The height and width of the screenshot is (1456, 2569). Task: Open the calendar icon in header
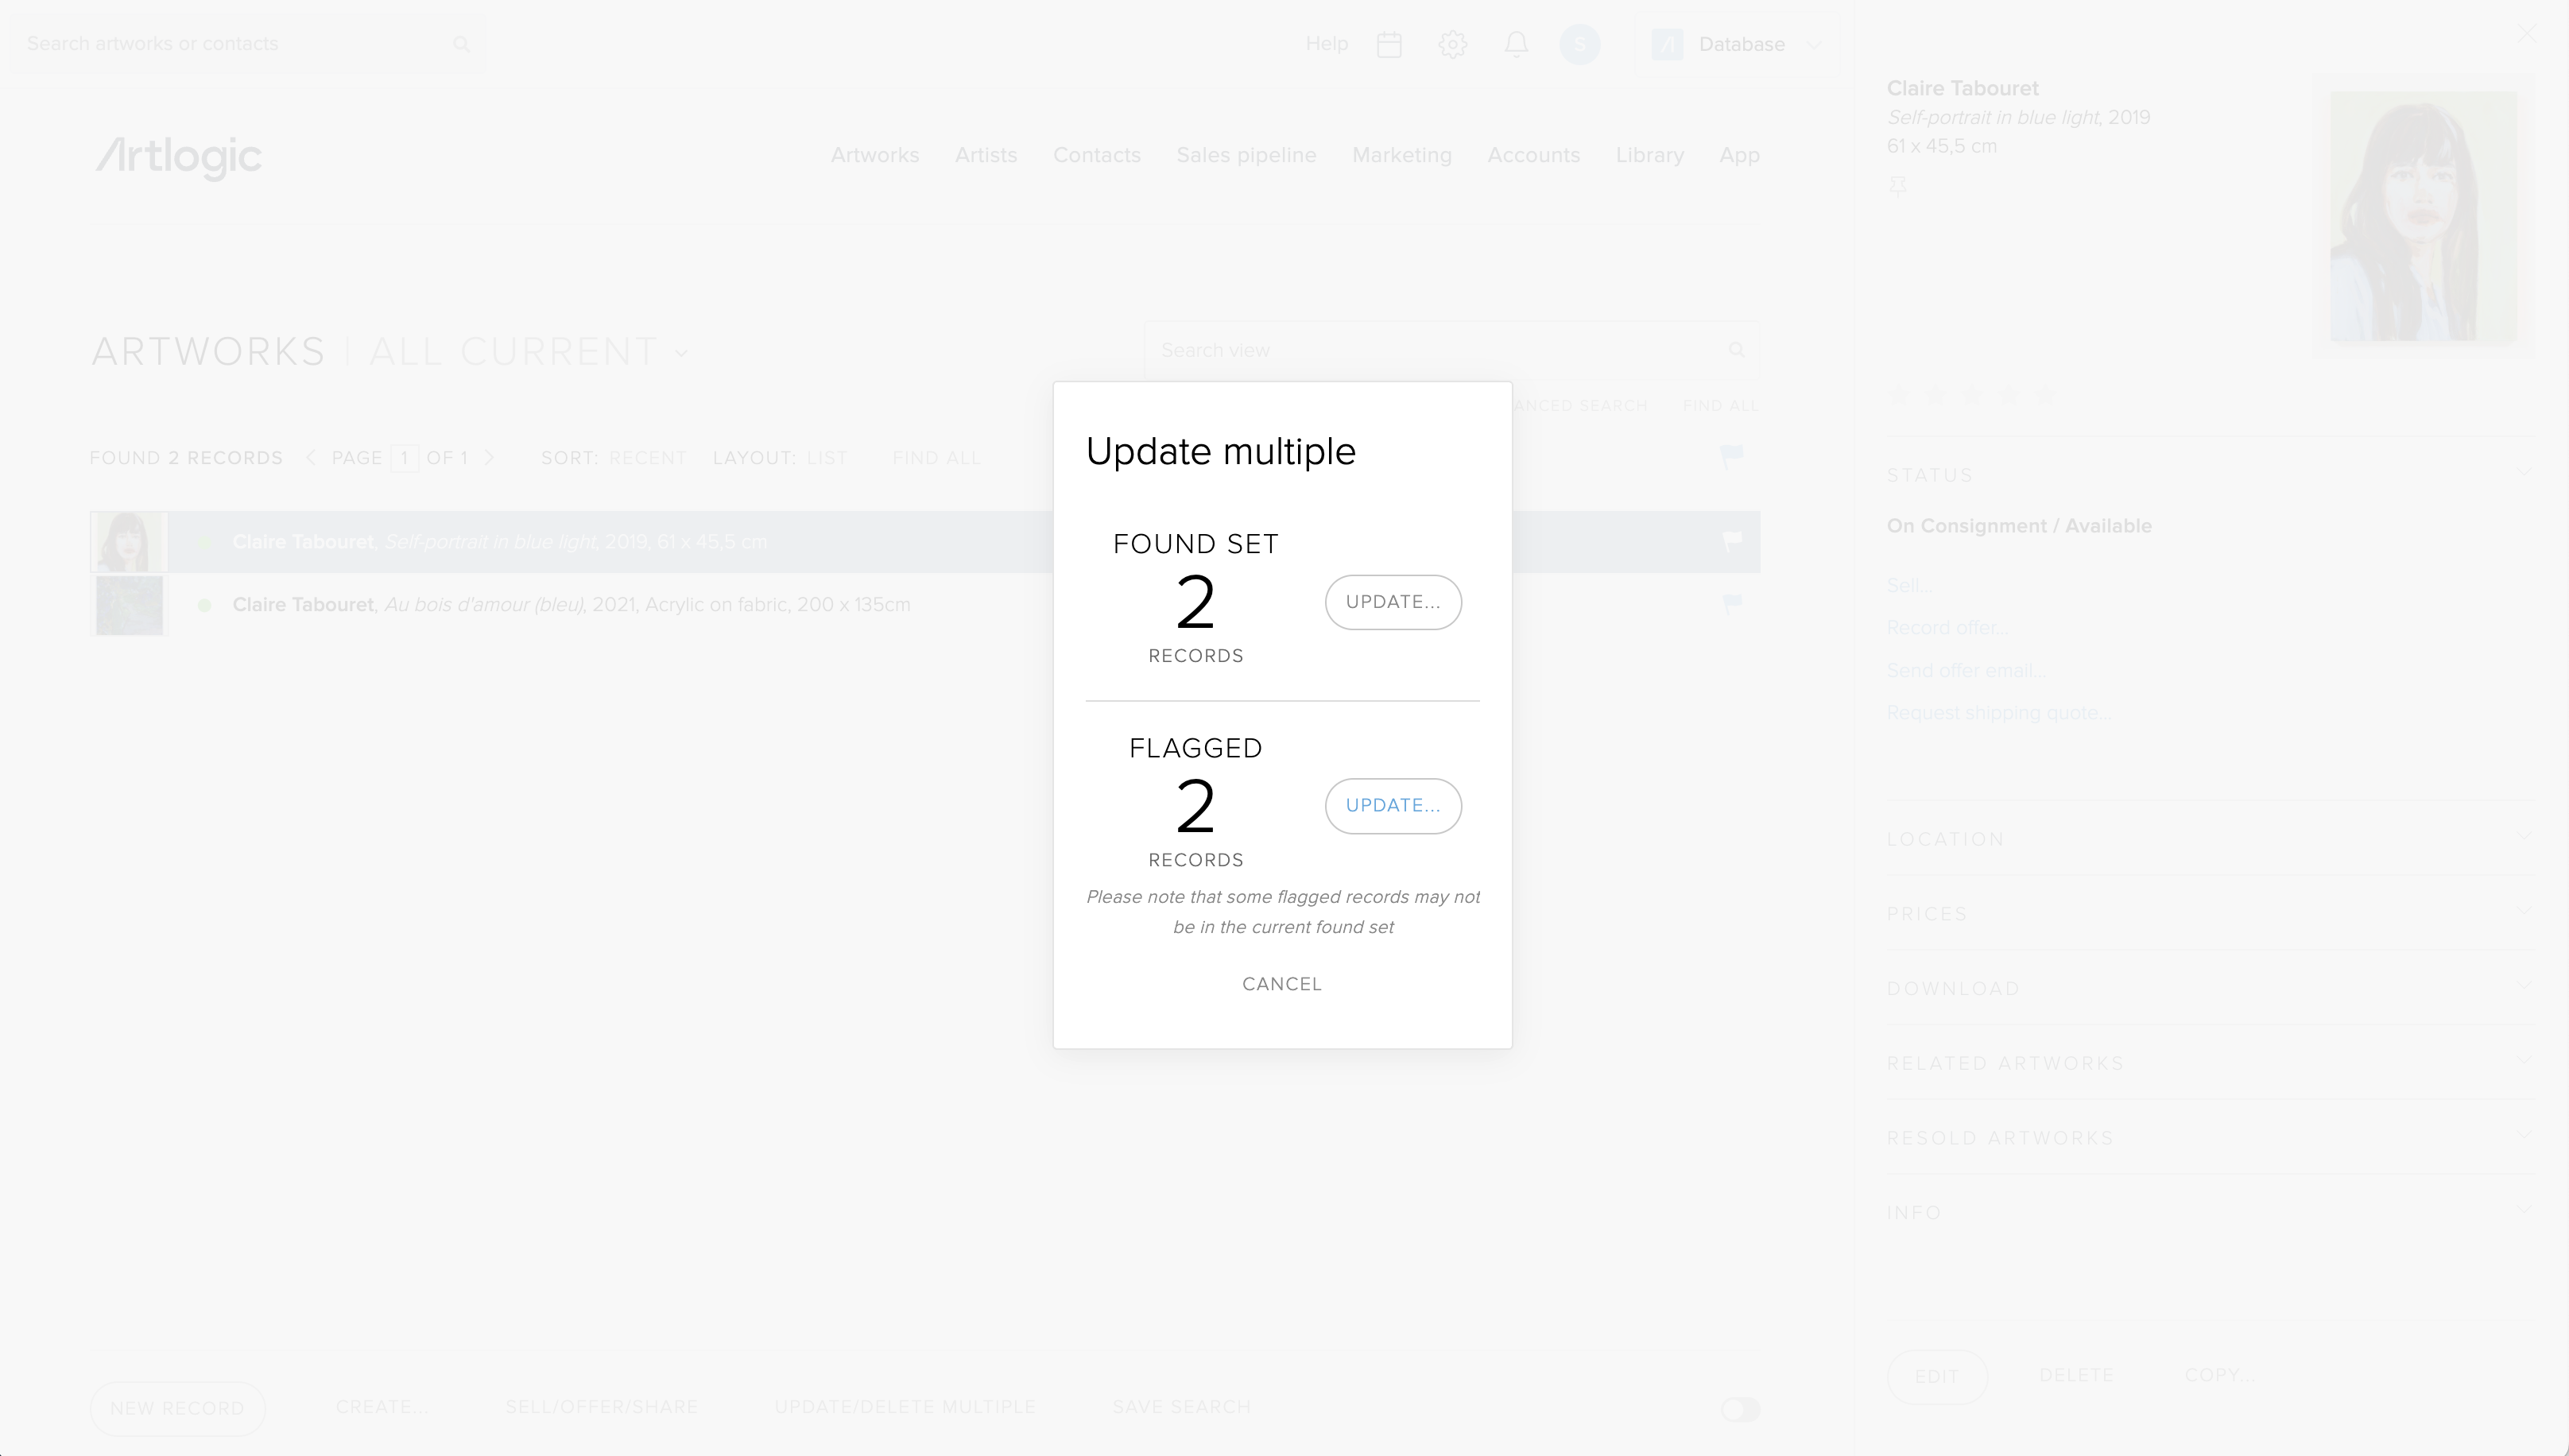(x=1389, y=44)
